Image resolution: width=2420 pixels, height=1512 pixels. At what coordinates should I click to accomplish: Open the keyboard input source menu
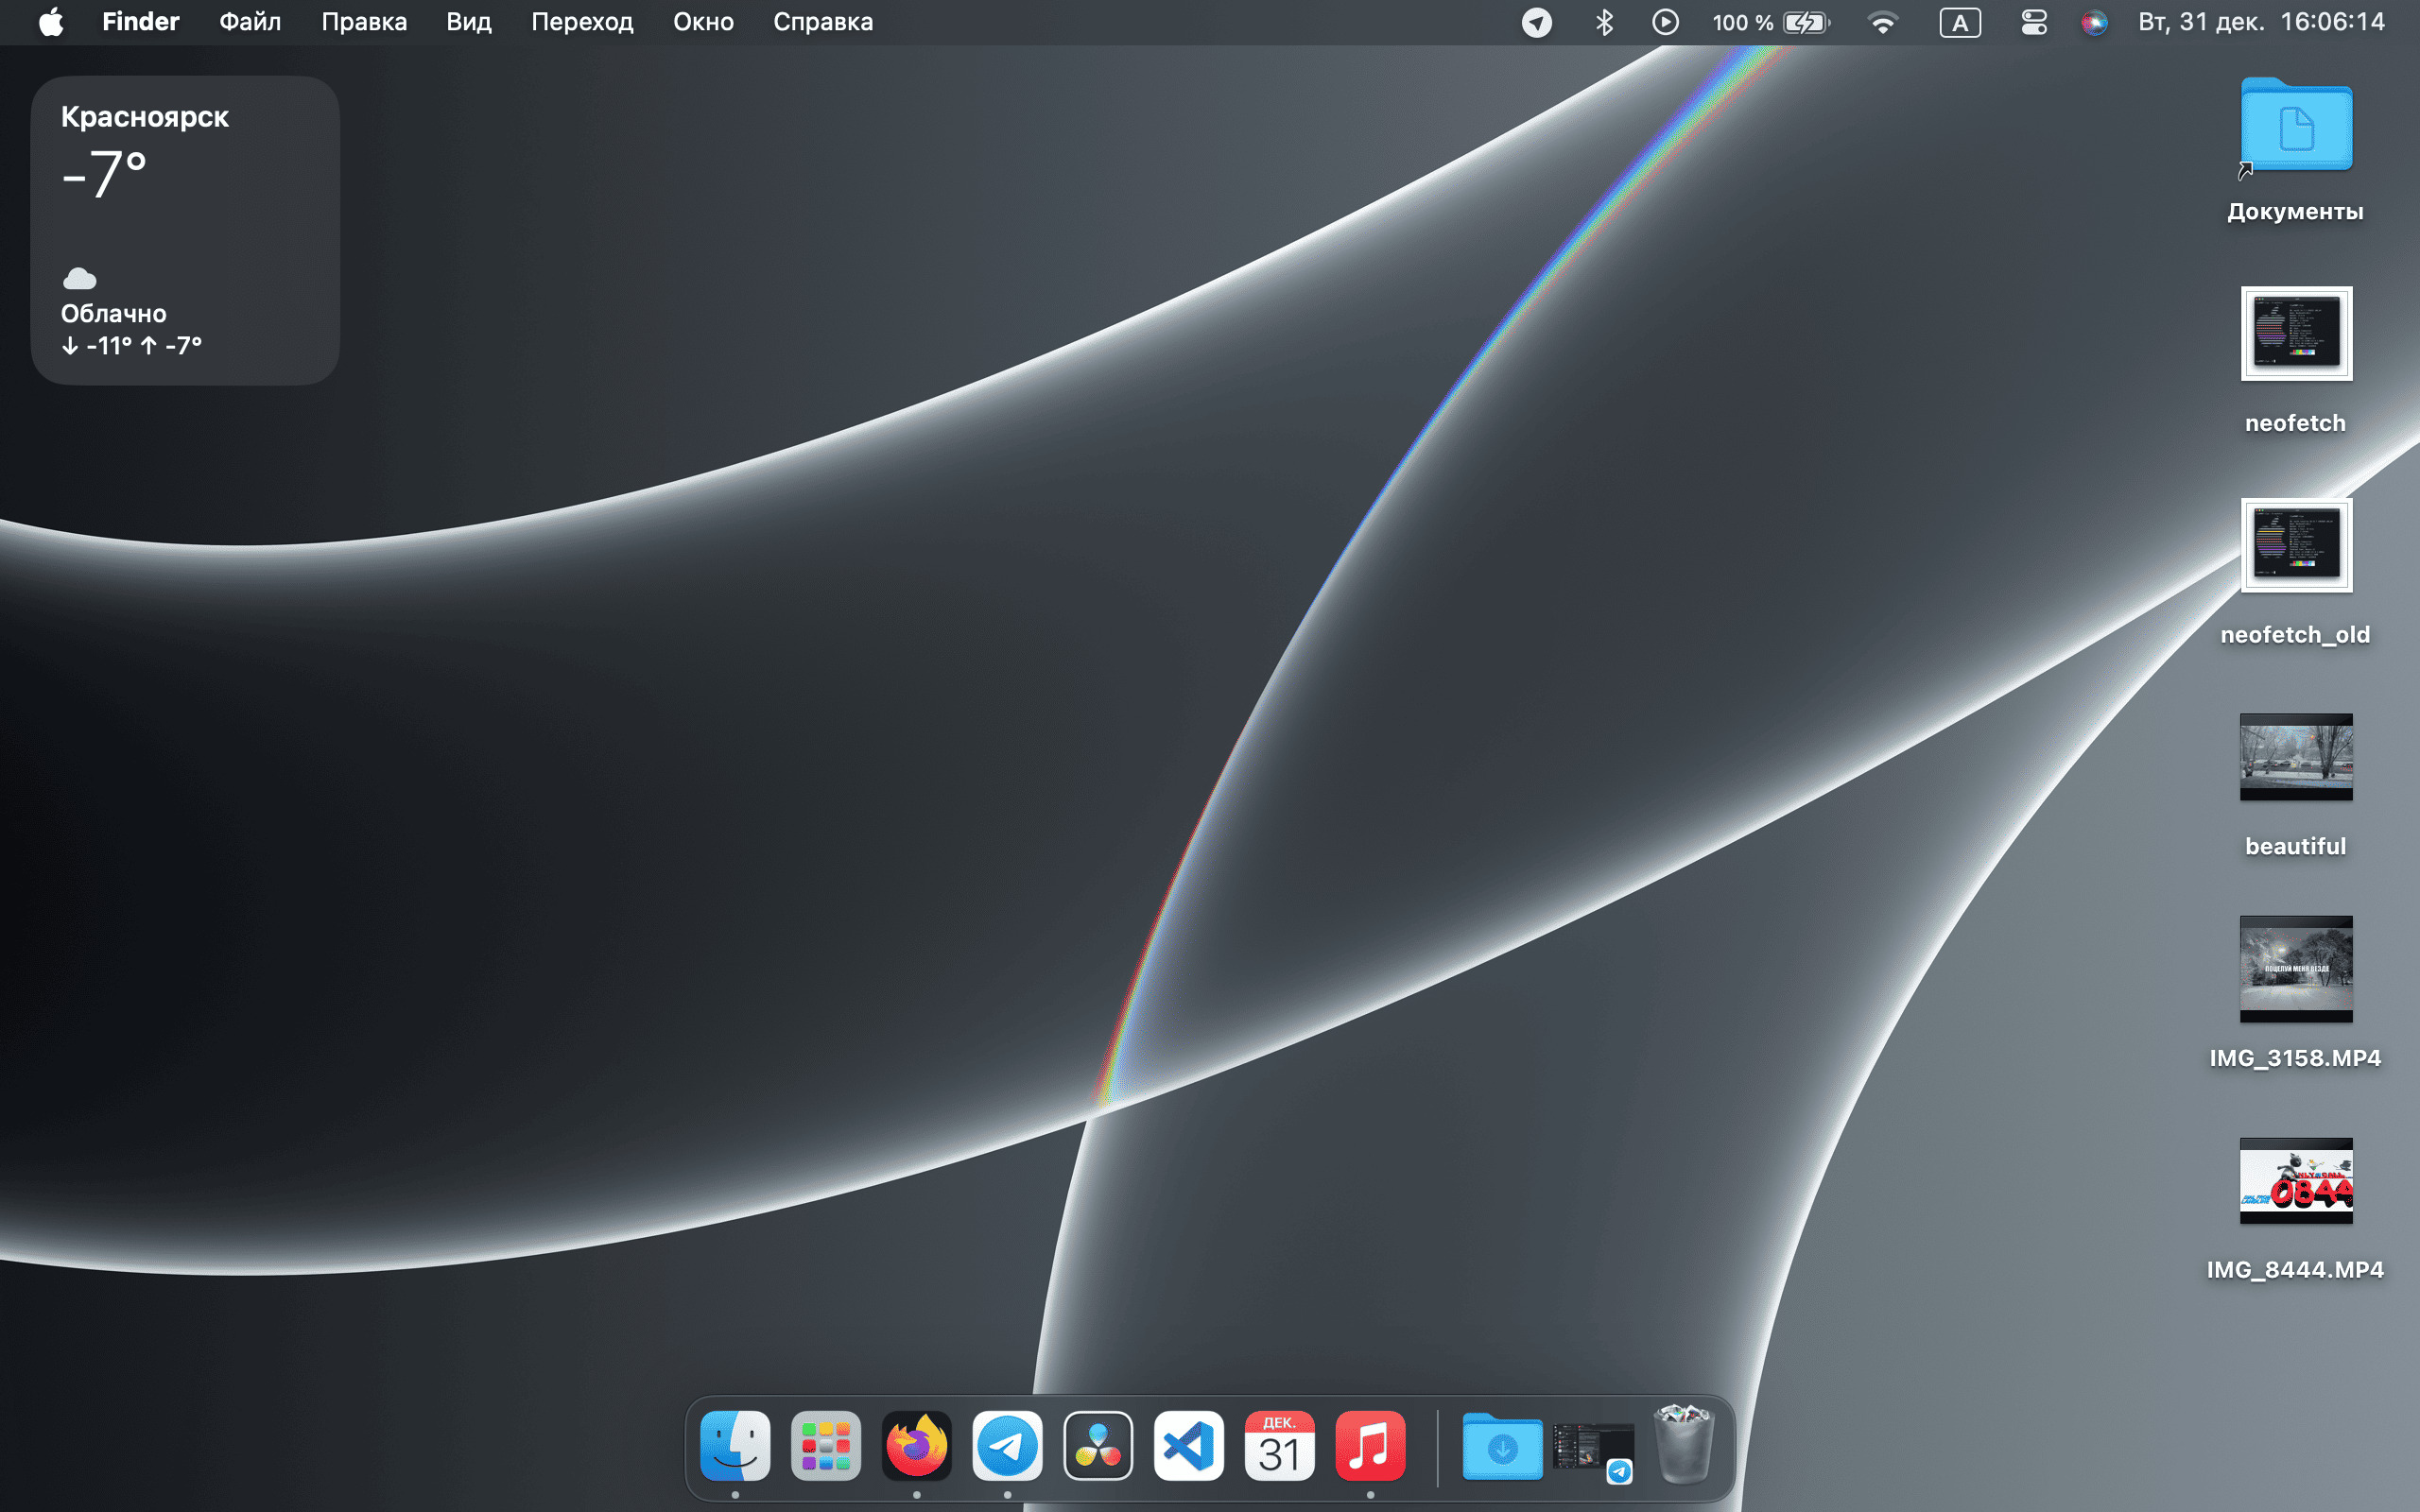tap(1960, 22)
